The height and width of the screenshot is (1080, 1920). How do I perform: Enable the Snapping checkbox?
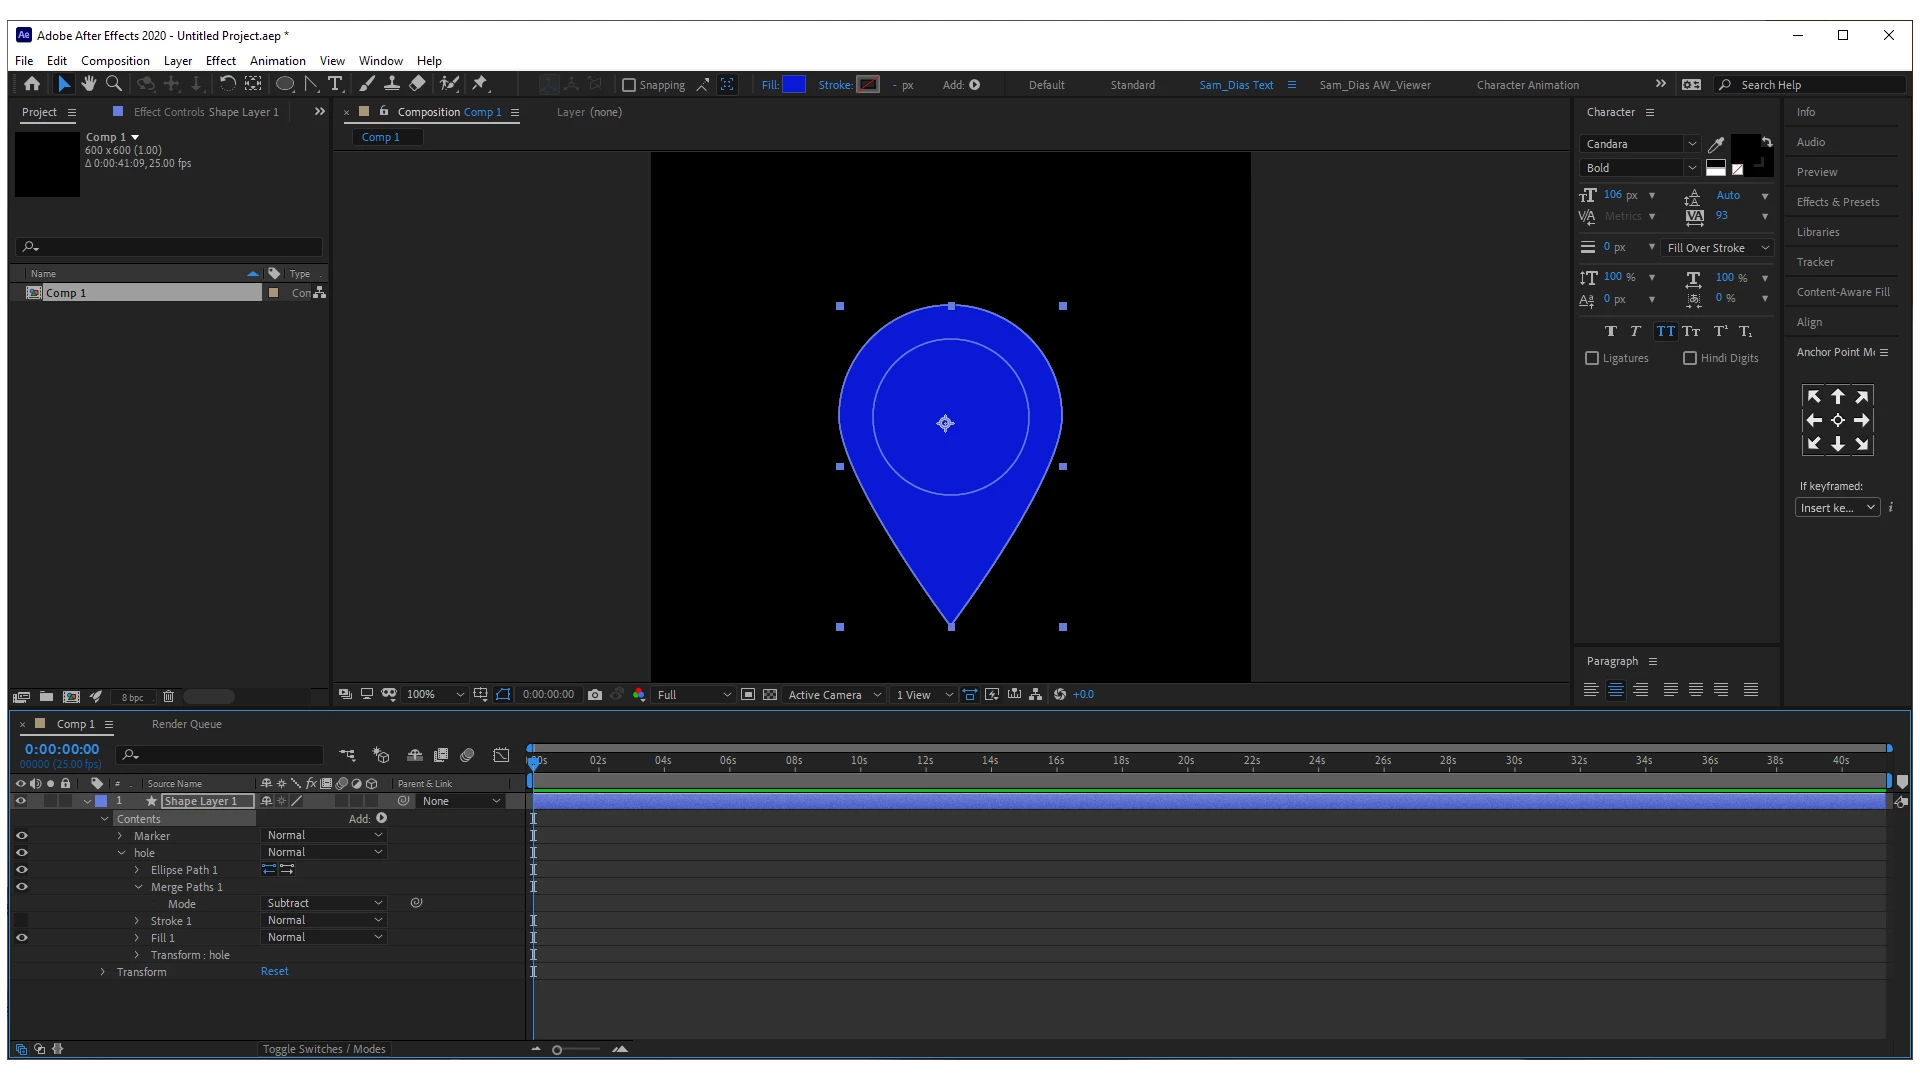629,85
